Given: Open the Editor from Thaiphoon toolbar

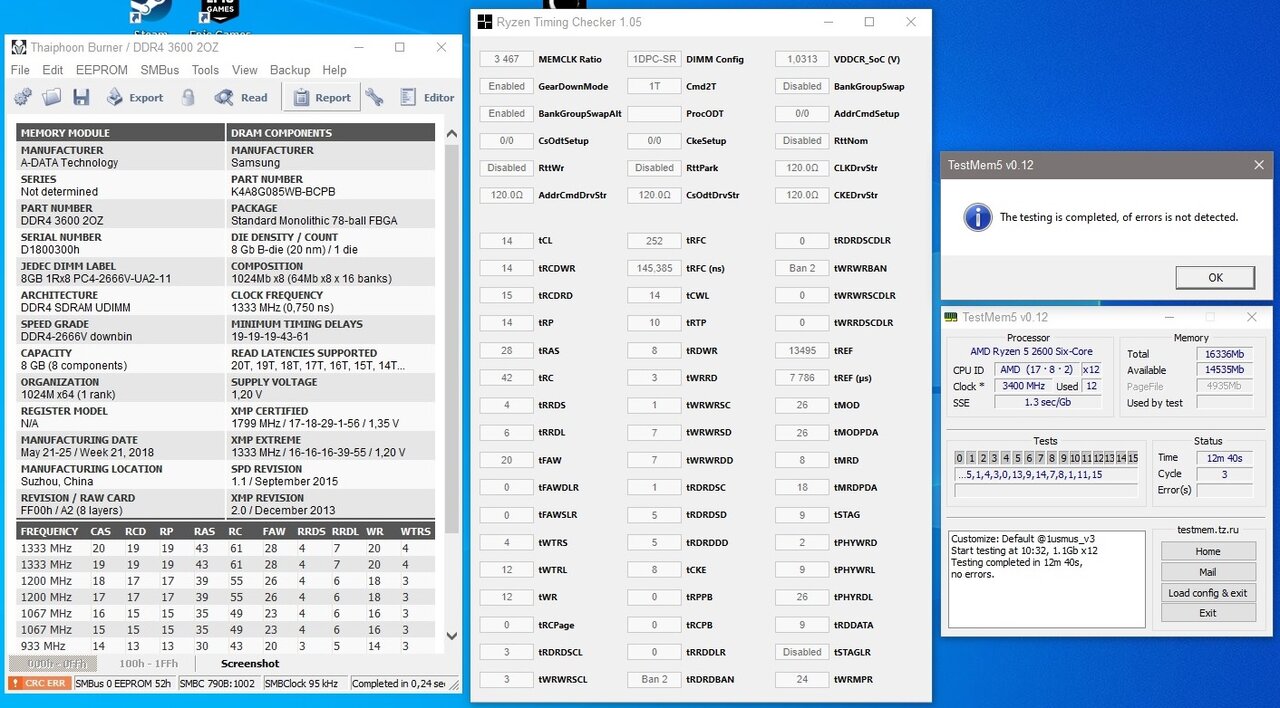Looking at the screenshot, I should (x=427, y=97).
